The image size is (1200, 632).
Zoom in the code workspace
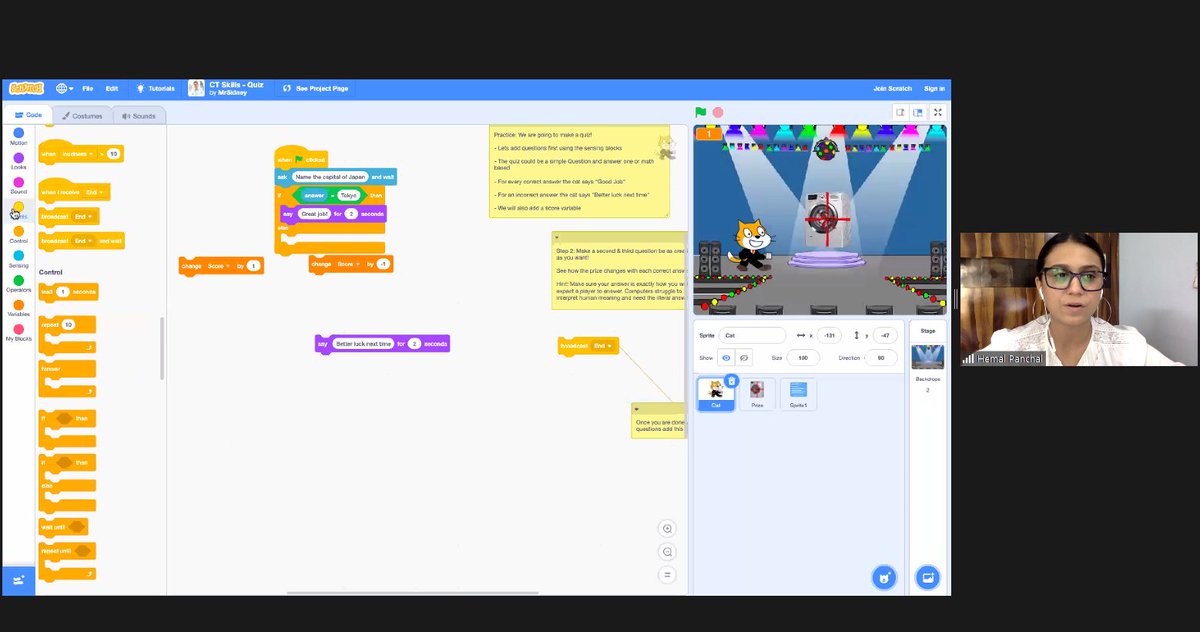pyautogui.click(x=667, y=528)
